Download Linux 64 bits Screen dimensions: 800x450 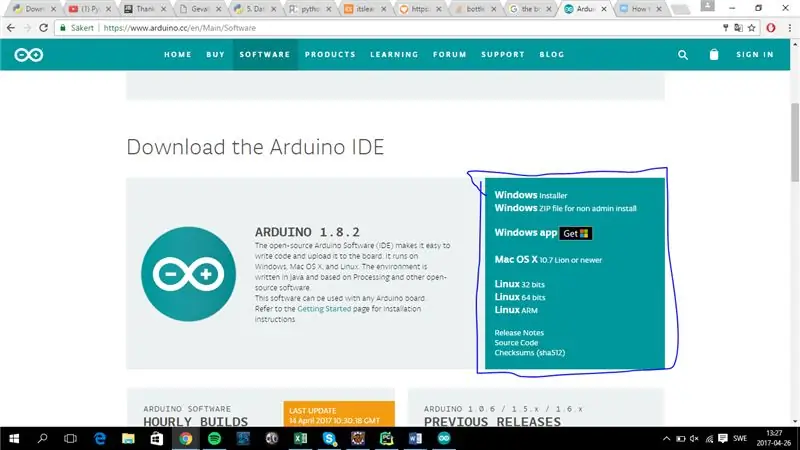coord(519,297)
